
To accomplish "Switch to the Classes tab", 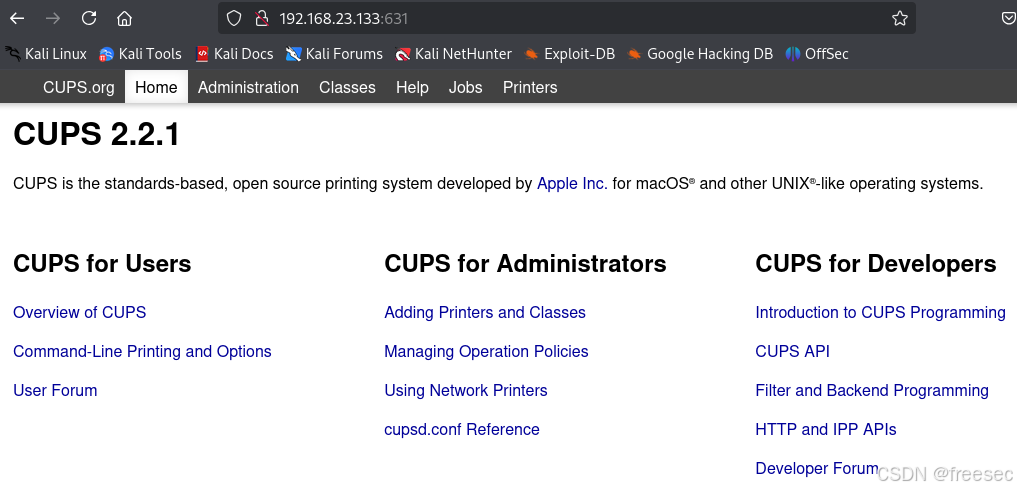I will coord(347,88).
